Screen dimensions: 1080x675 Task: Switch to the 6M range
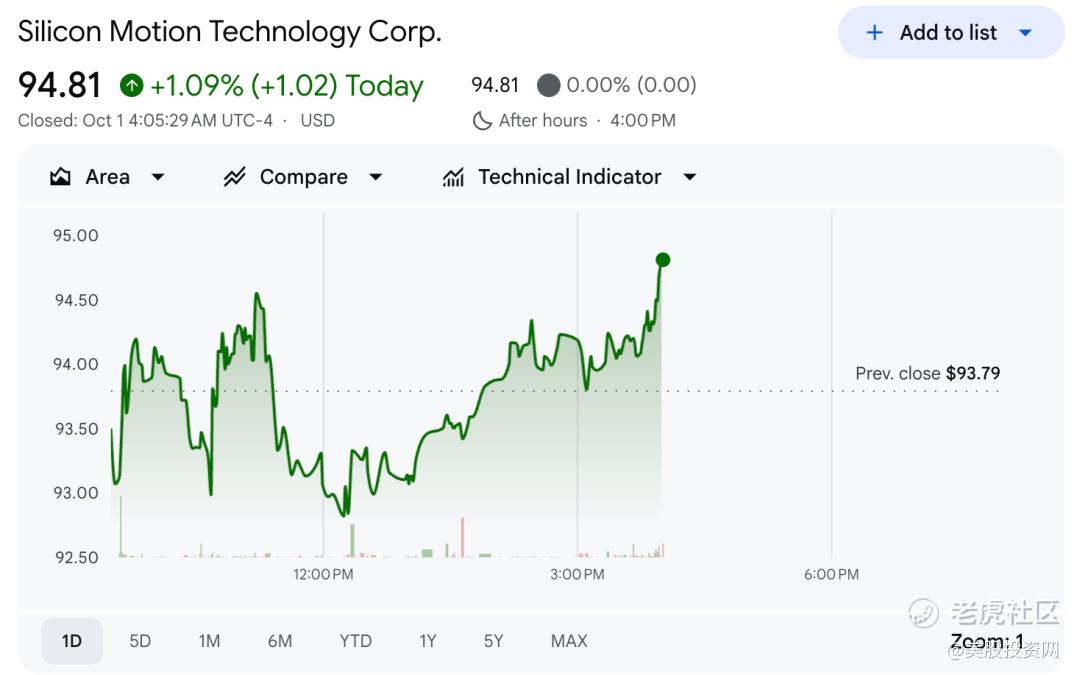(280, 641)
